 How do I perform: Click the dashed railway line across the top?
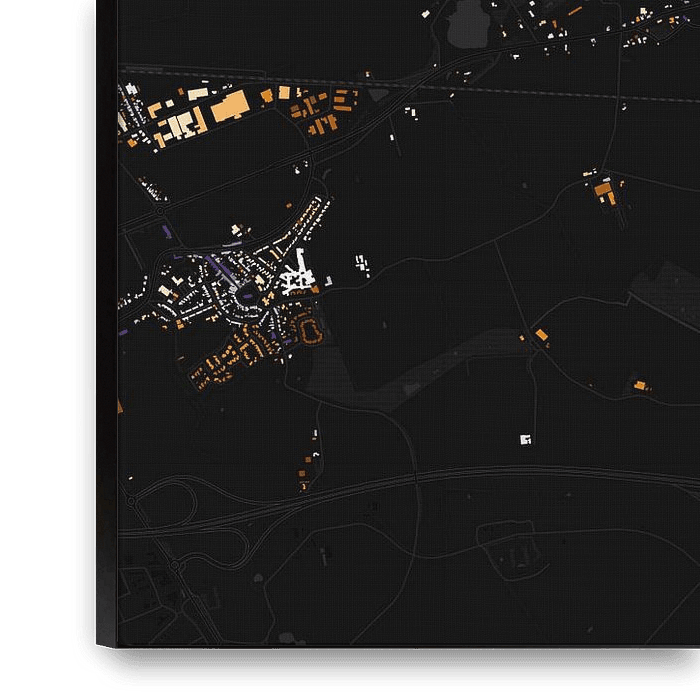tap(500, 87)
